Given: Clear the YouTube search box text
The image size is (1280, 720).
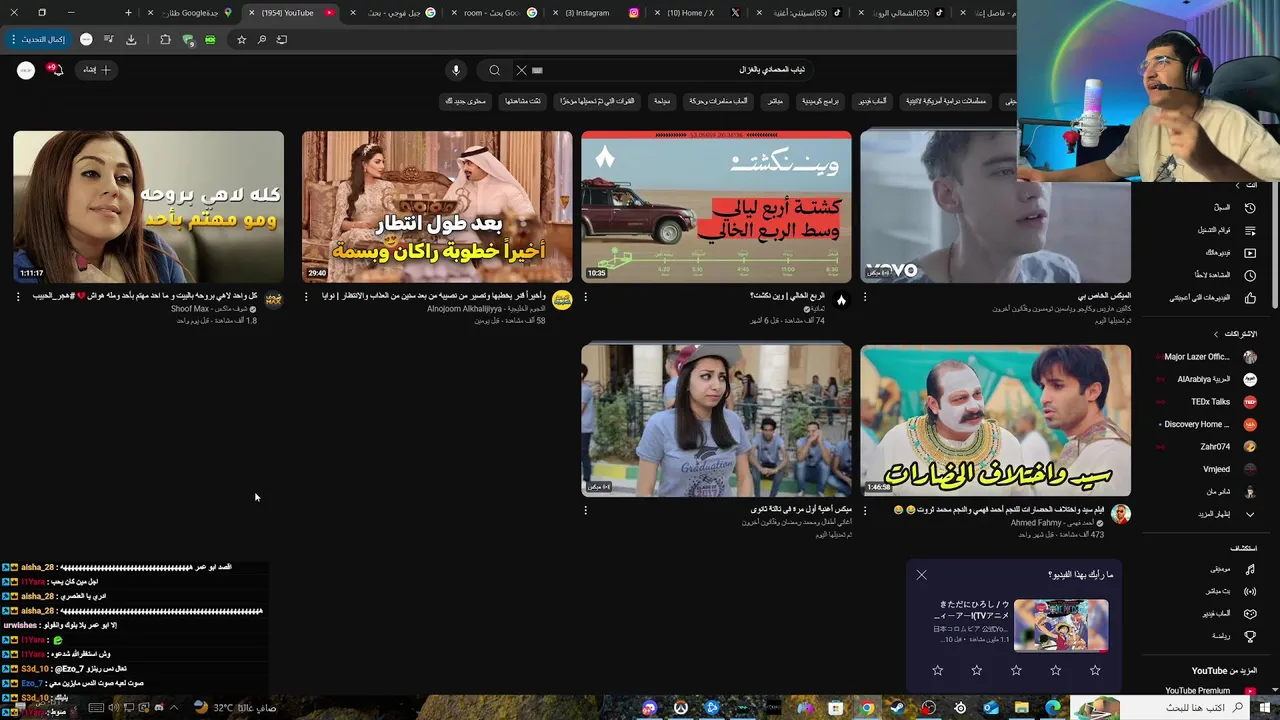Looking at the screenshot, I should (521, 70).
